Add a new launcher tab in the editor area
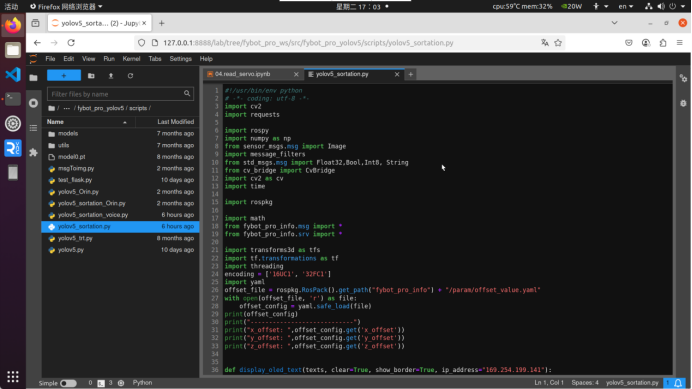Viewport: 692px width, 389px height. 410,74
